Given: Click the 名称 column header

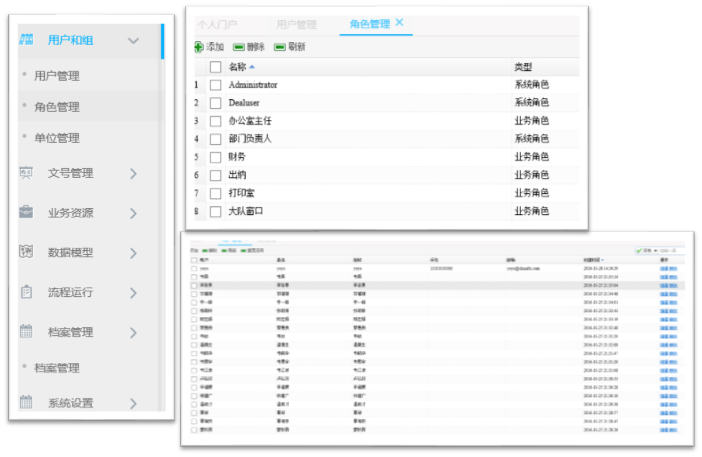Looking at the screenshot, I should [238, 67].
